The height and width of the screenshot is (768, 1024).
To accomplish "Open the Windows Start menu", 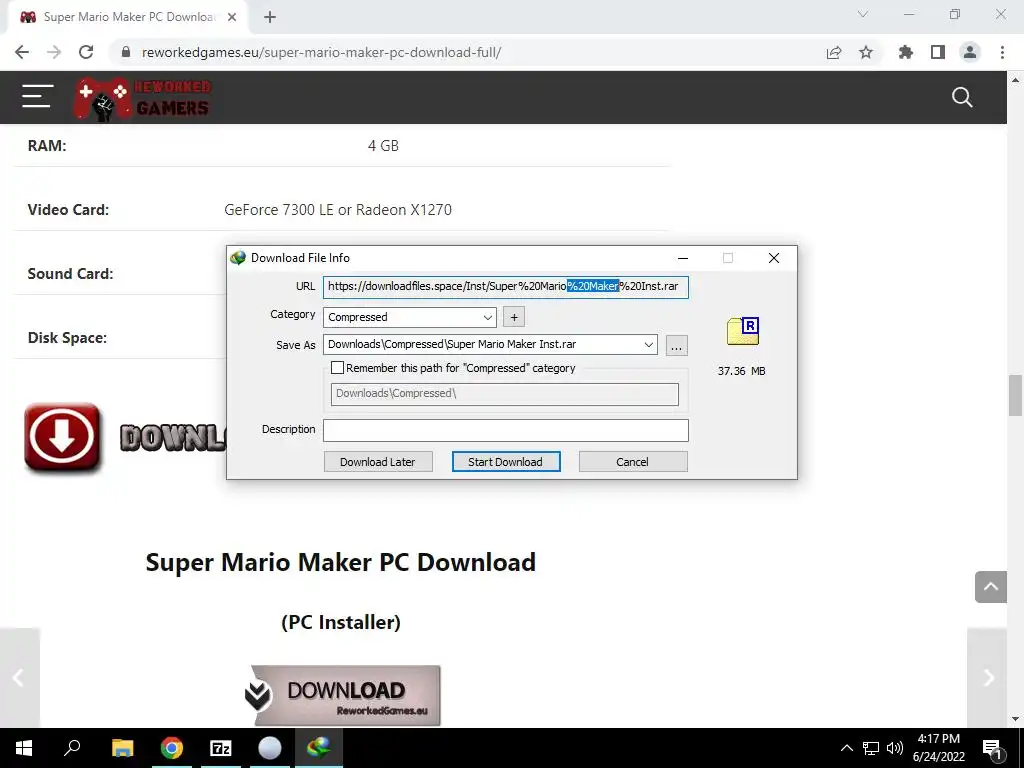I will tap(24, 748).
